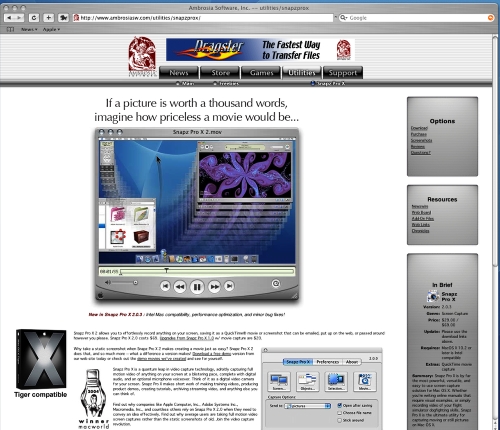Open the Store site navigation tab

click(x=220, y=73)
